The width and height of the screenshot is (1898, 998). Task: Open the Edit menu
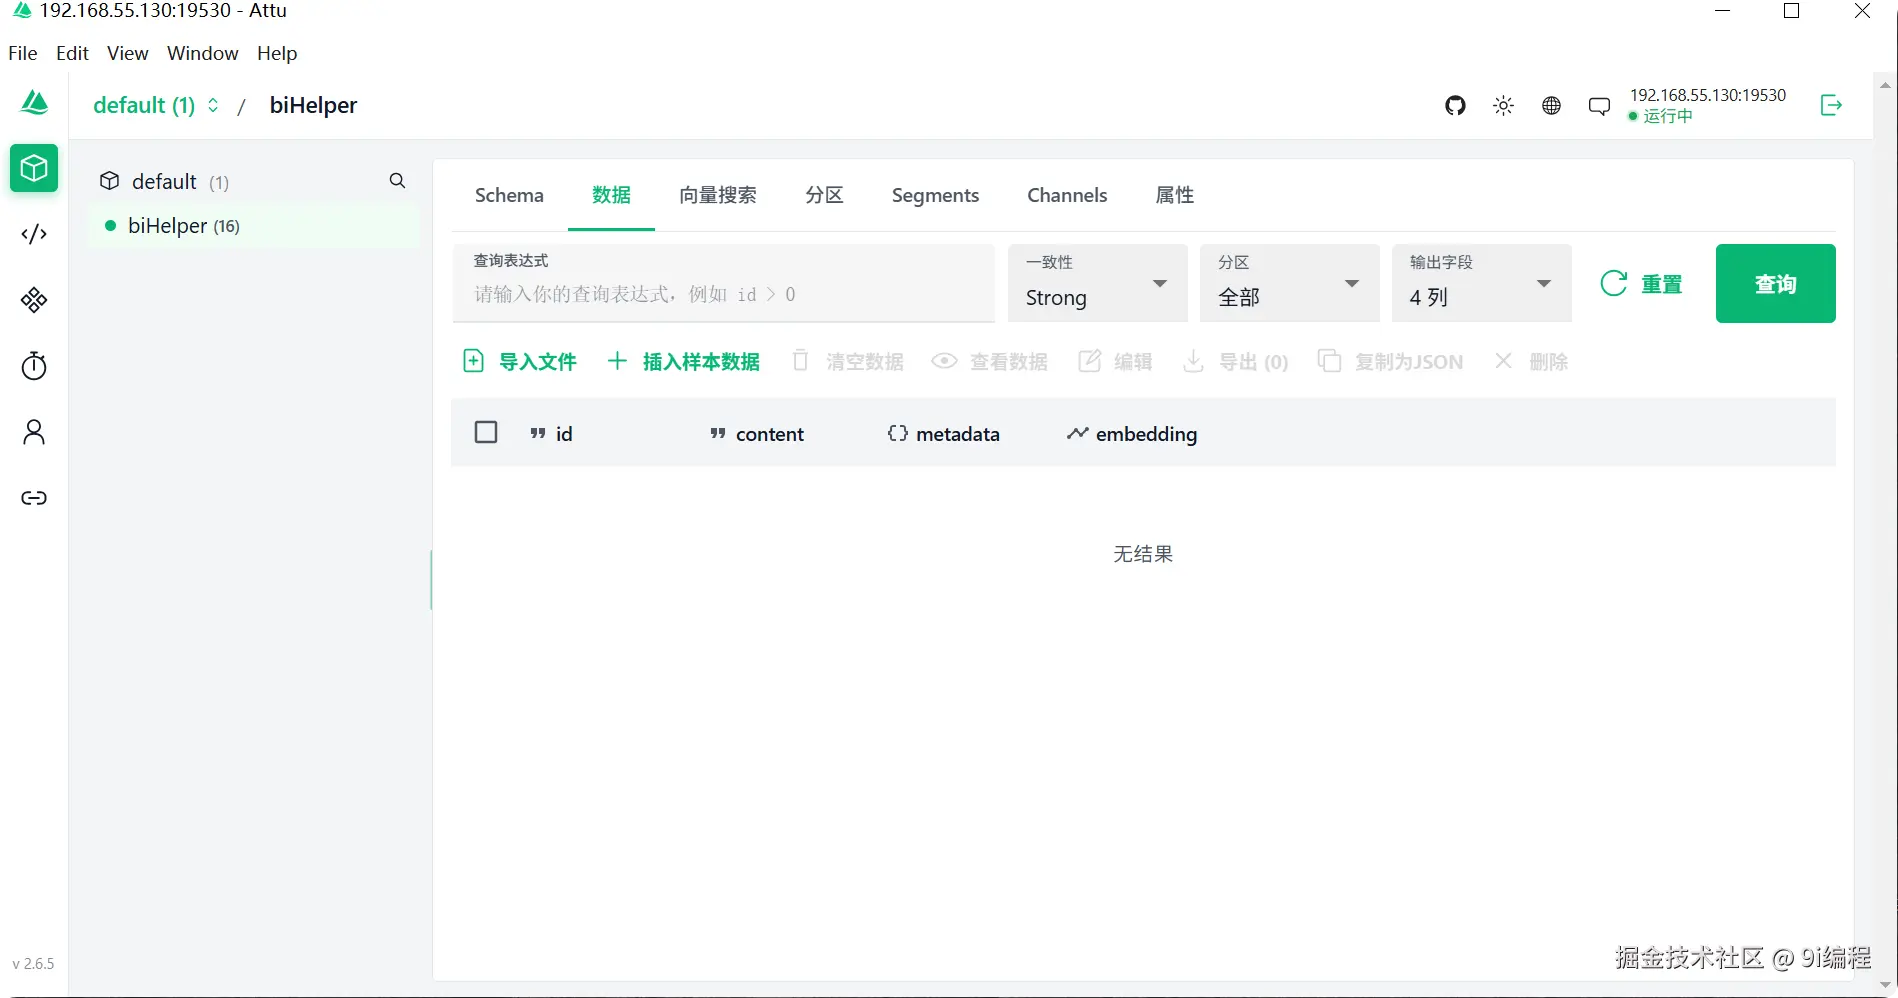pos(72,53)
